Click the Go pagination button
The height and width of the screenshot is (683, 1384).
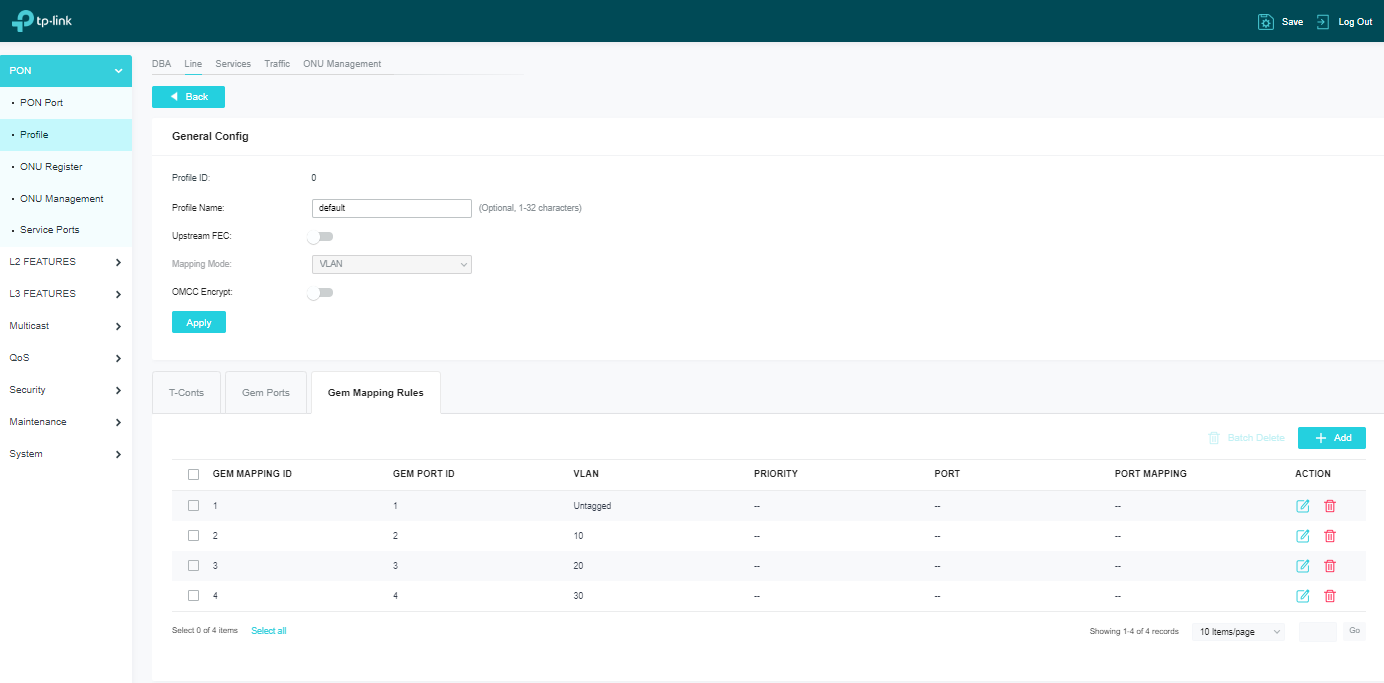point(1354,632)
